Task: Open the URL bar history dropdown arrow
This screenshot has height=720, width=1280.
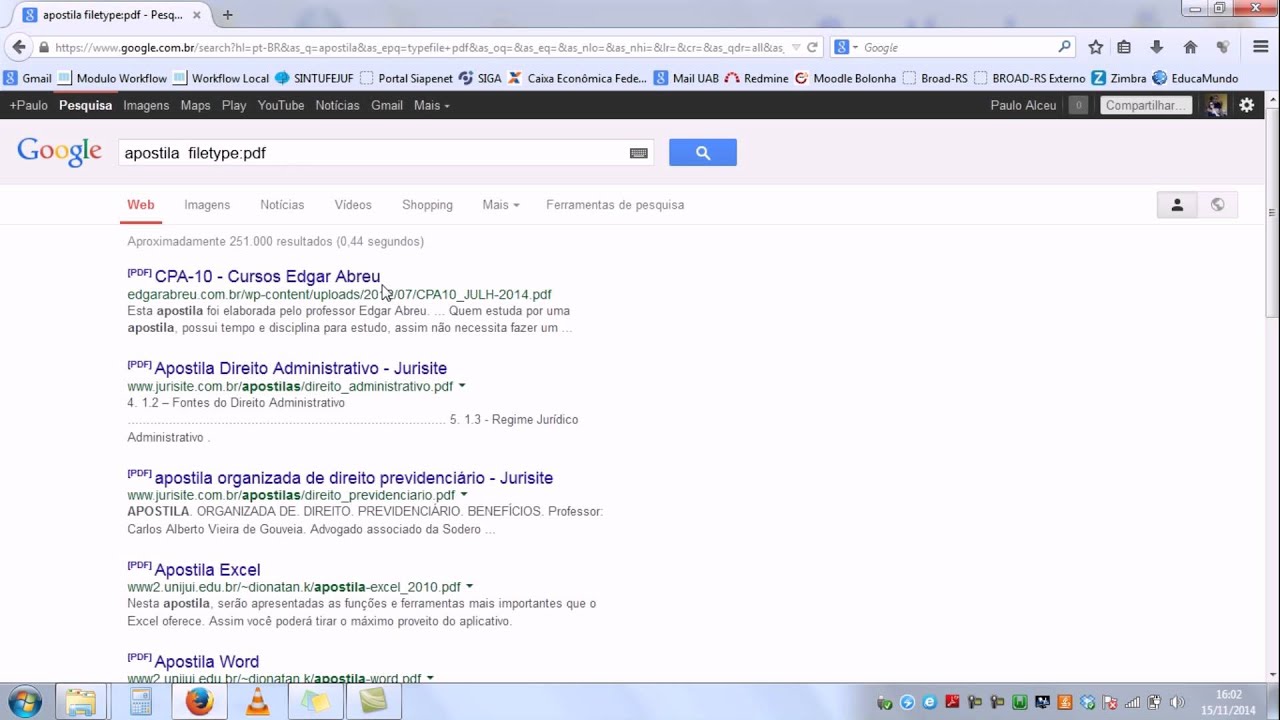Action: tap(796, 47)
